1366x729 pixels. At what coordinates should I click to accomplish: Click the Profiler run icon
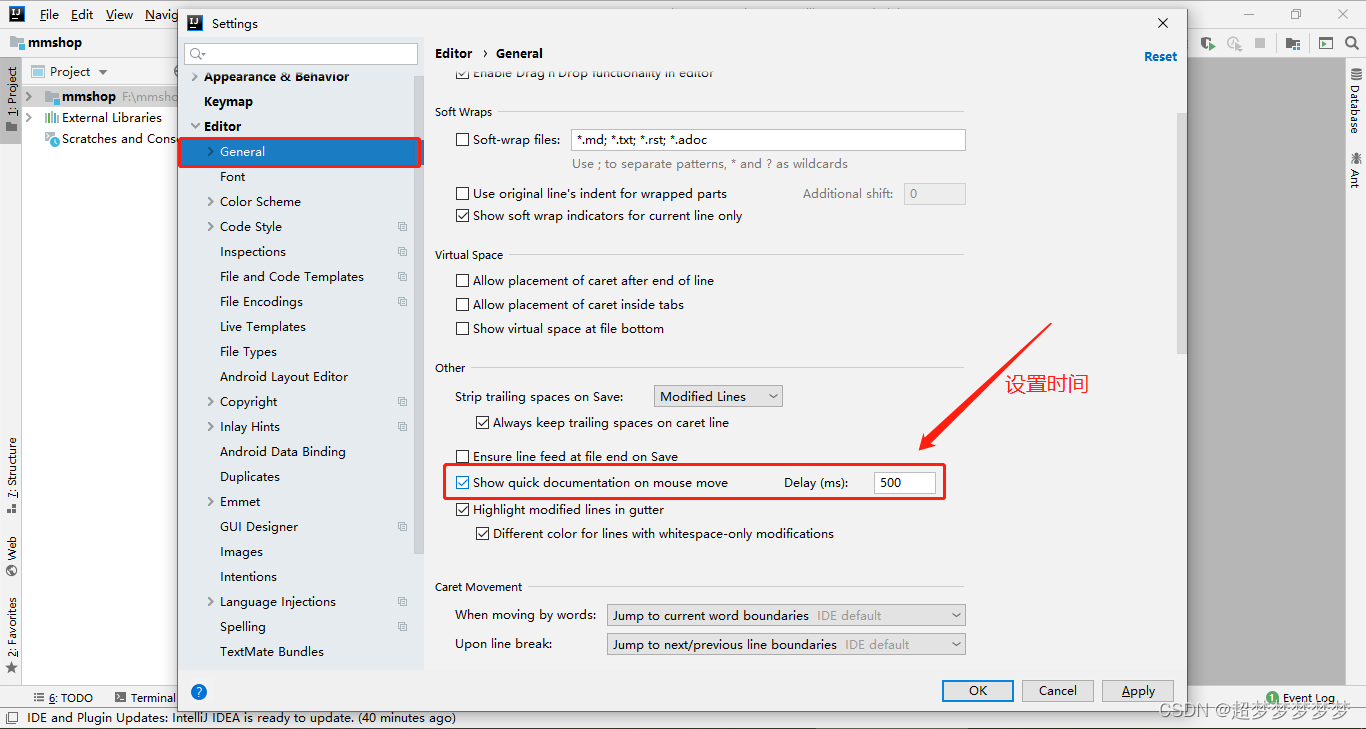1235,43
